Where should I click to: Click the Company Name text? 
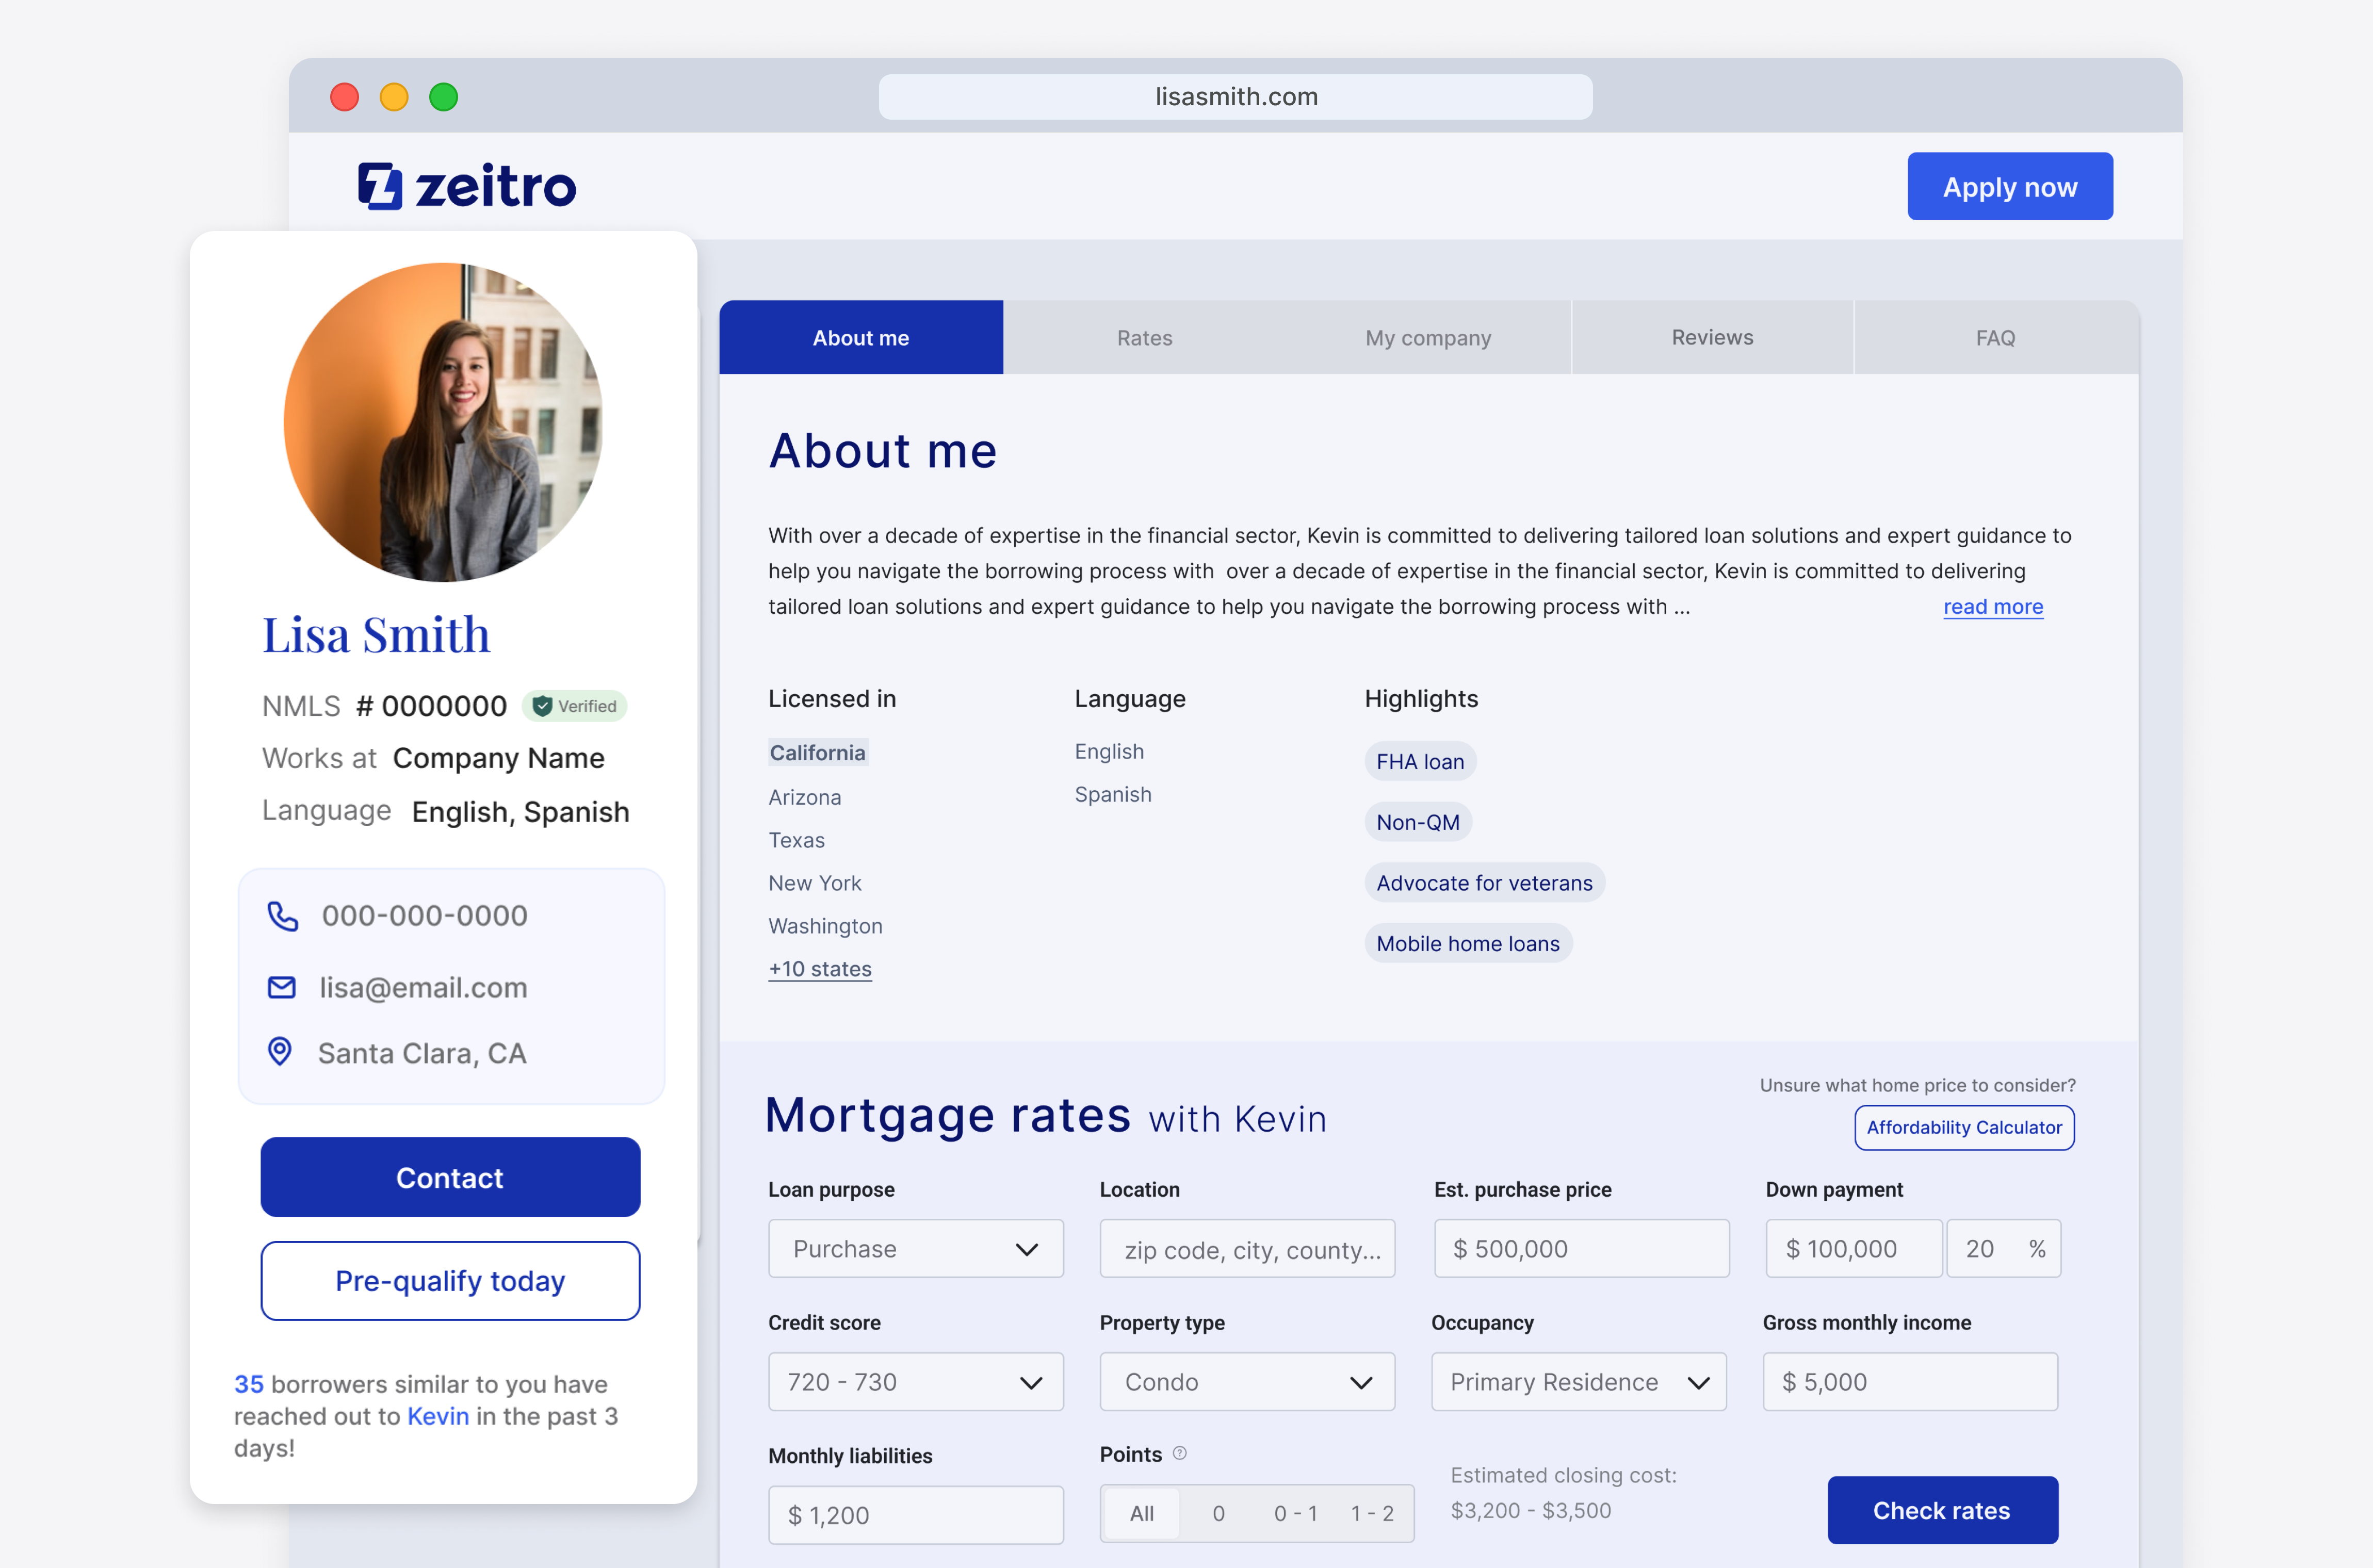[x=499, y=758]
